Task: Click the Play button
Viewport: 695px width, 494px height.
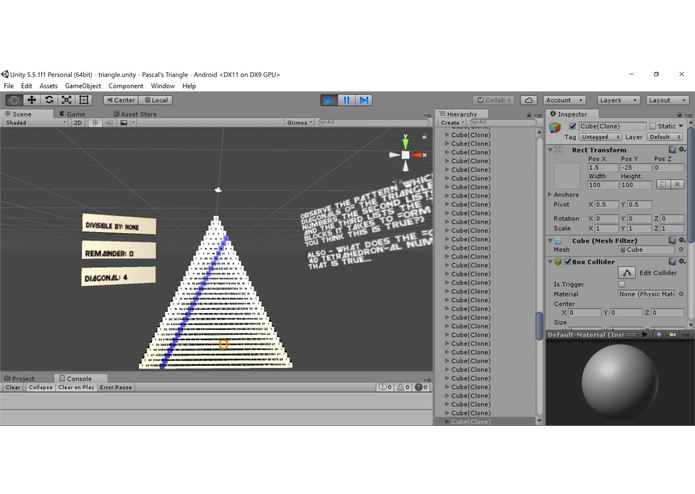Action: 328,100
